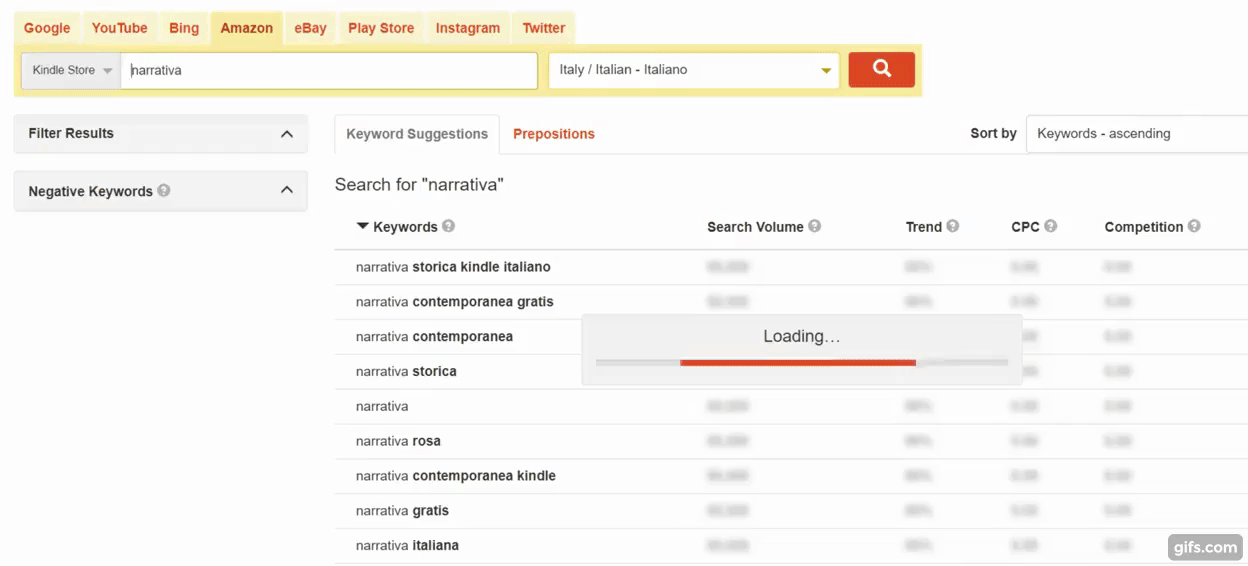Switch to the Prepositions tab
This screenshot has height=566, width=1248.
[x=553, y=134]
